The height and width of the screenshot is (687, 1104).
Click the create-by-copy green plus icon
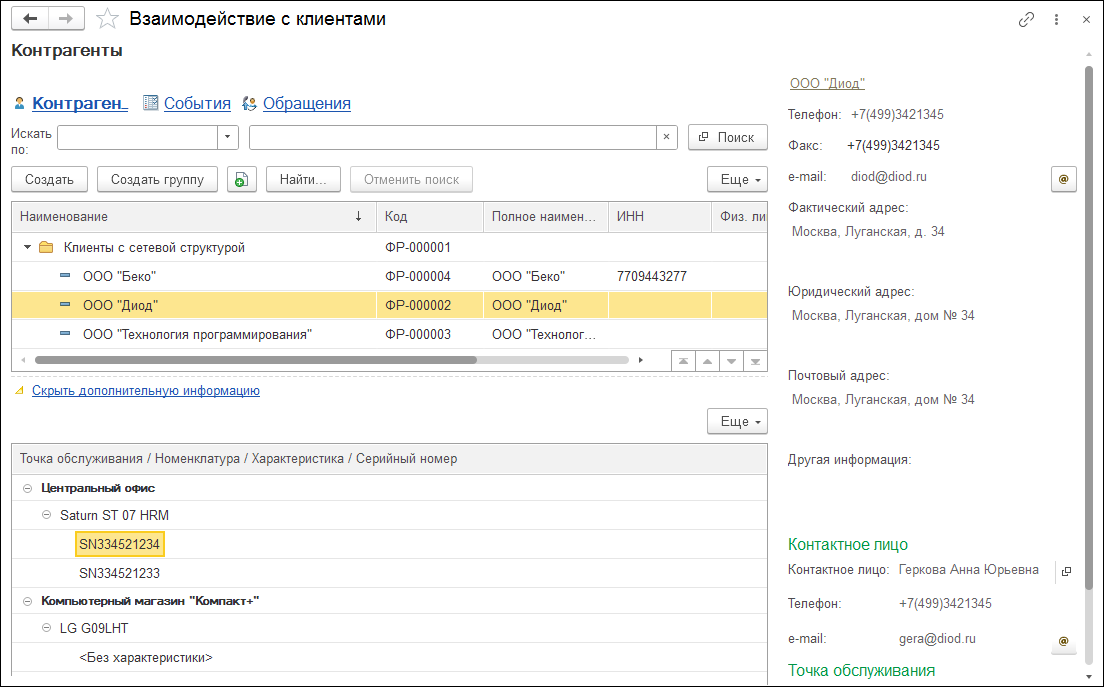point(242,179)
